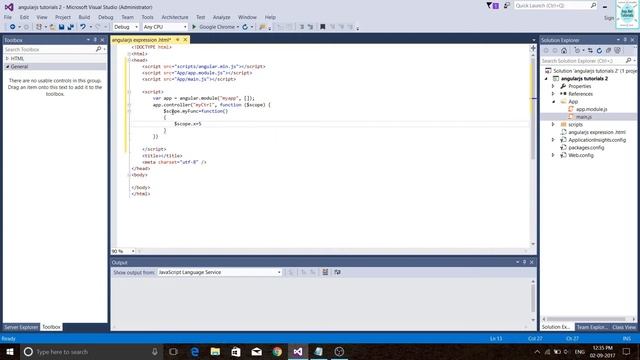Click Task View icon on taskbar
The height and width of the screenshot is (360, 640).
173,351
